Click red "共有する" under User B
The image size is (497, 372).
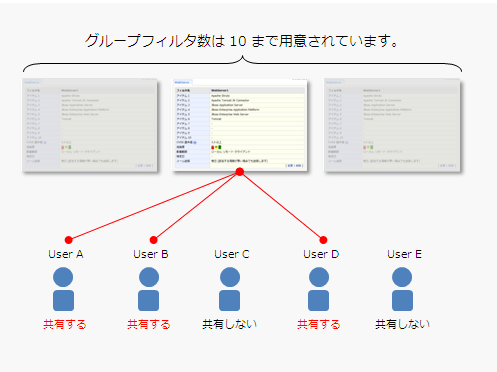click(149, 324)
